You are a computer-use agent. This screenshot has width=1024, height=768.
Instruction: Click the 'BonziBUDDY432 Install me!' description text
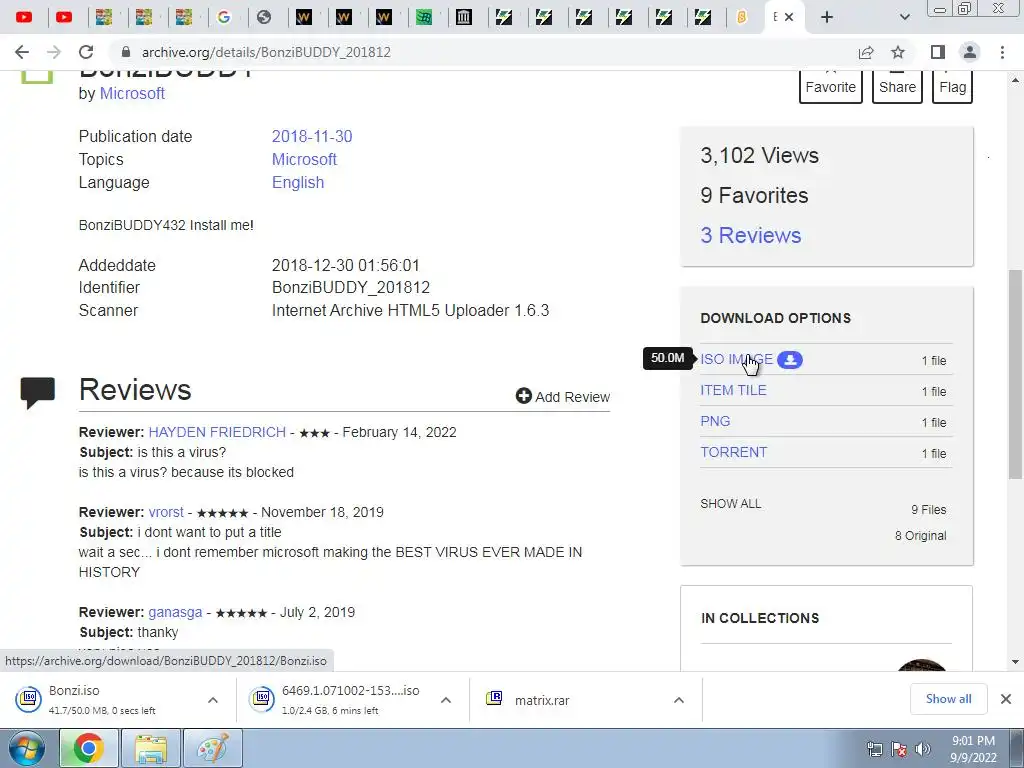click(x=166, y=225)
